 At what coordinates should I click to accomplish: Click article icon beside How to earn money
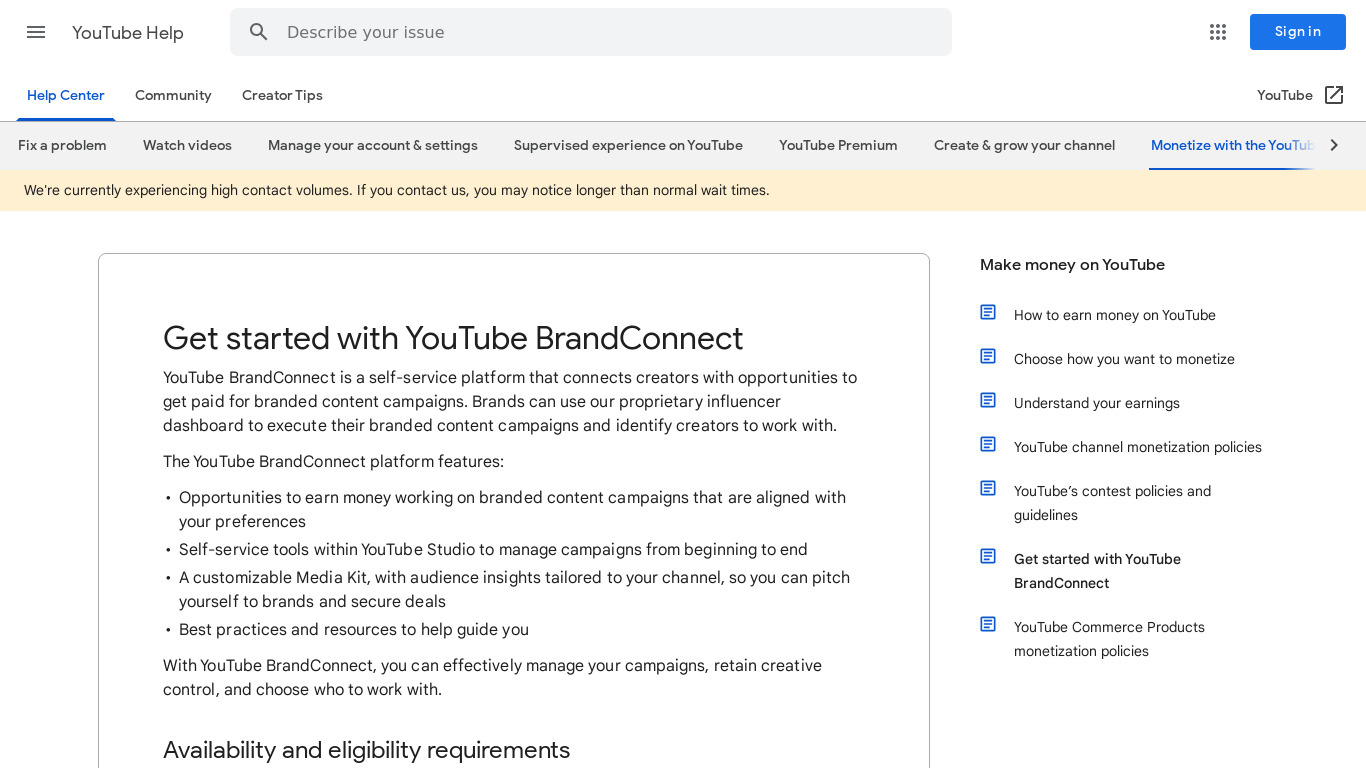click(x=988, y=313)
